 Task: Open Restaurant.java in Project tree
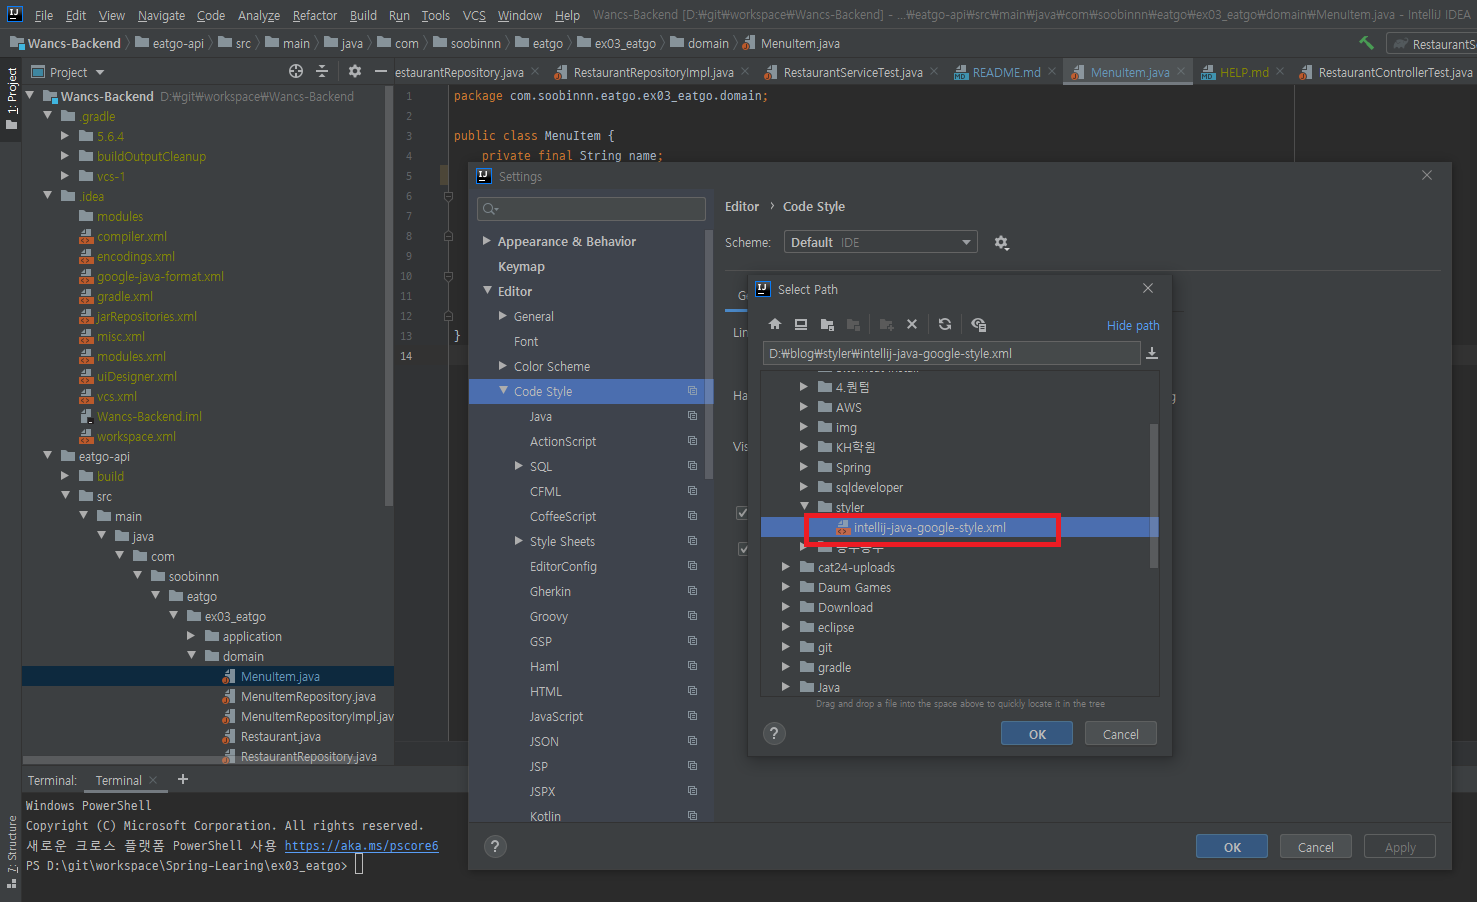tap(280, 736)
